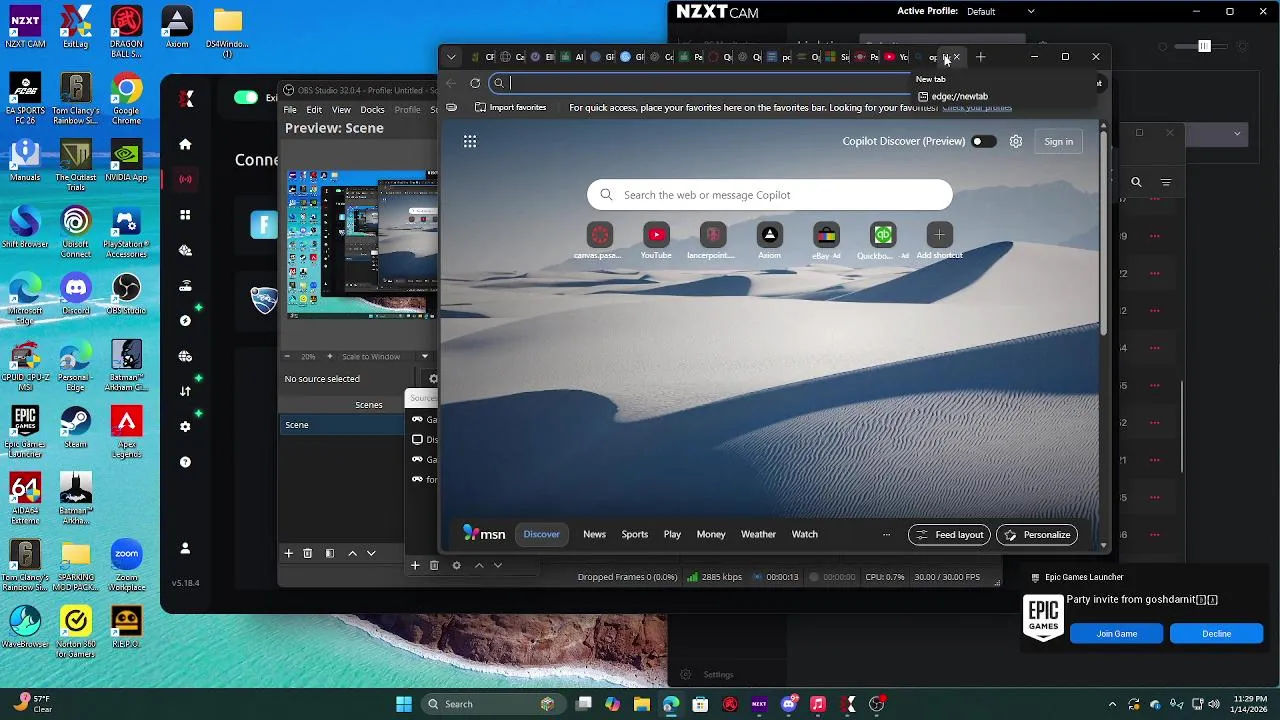Screen dimensions: 1280x720
Task: Open OBS Edit menu
Action: pyautogui.click(x=314, y=109)
